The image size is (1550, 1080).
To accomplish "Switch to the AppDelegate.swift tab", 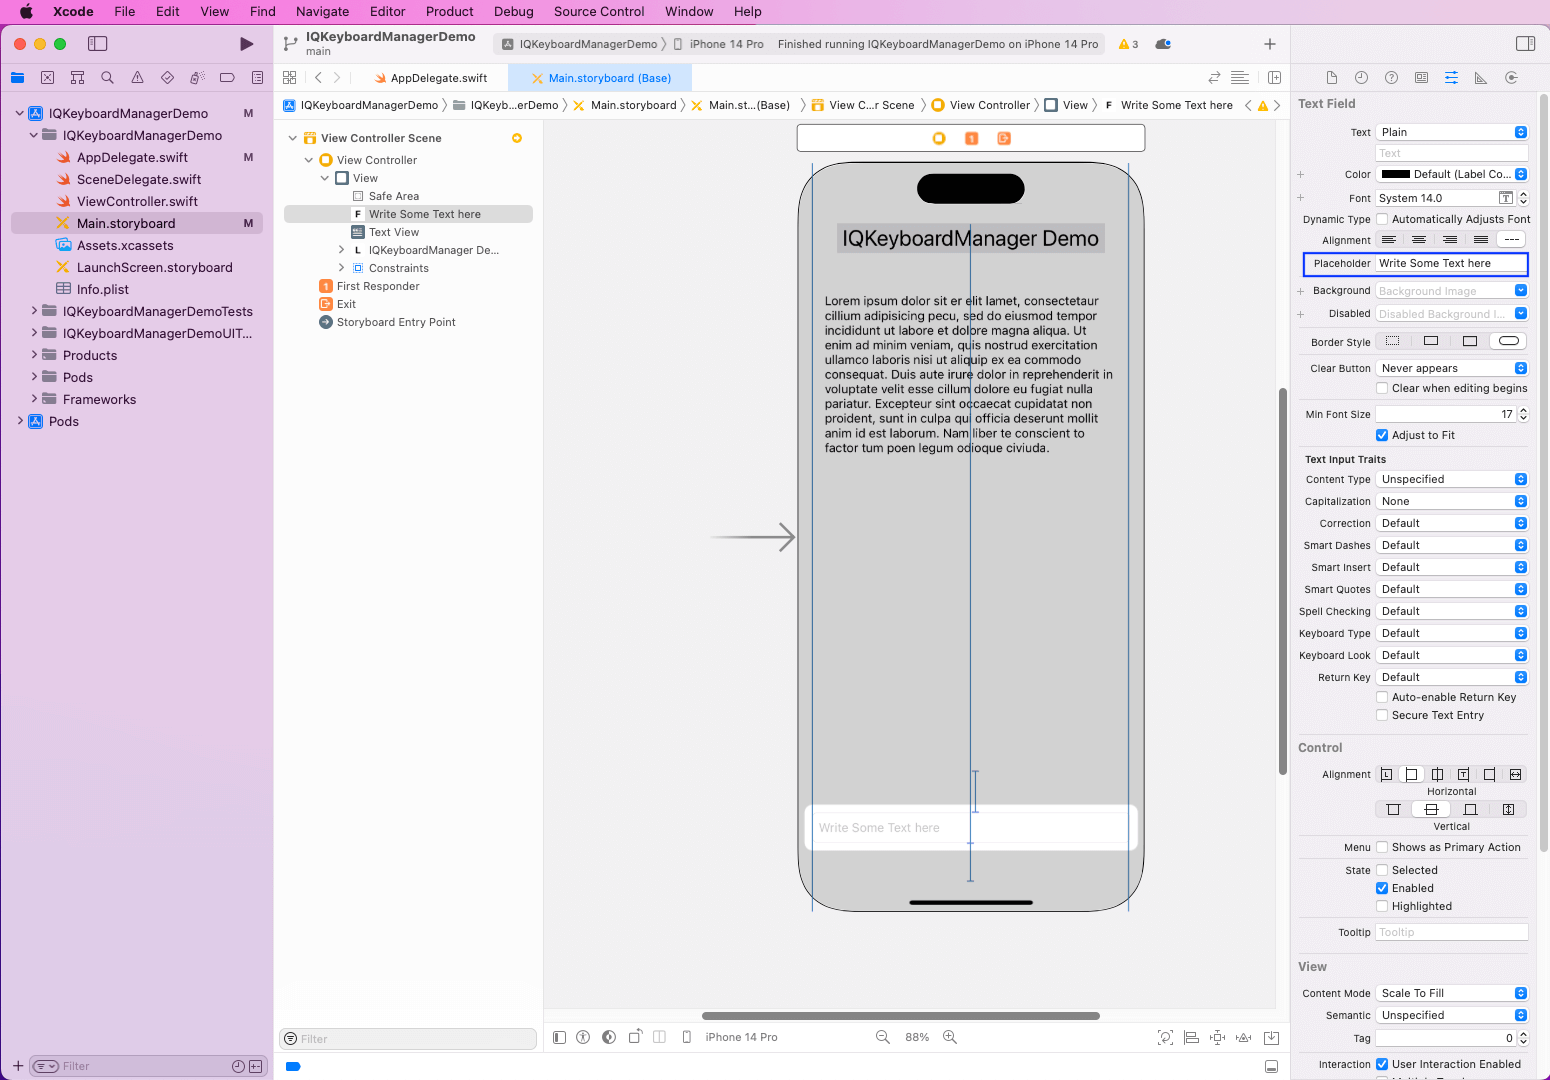I will tap(438, 78).
